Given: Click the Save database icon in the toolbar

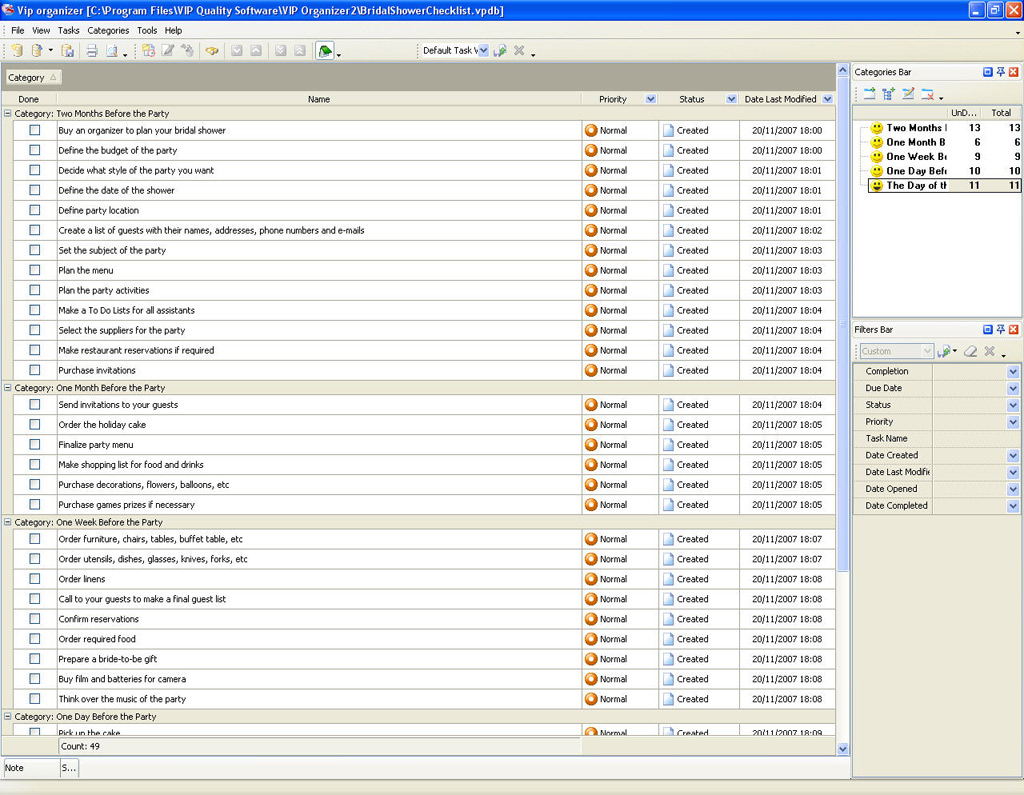Looking at the screenshot, I should click(68, 51).
